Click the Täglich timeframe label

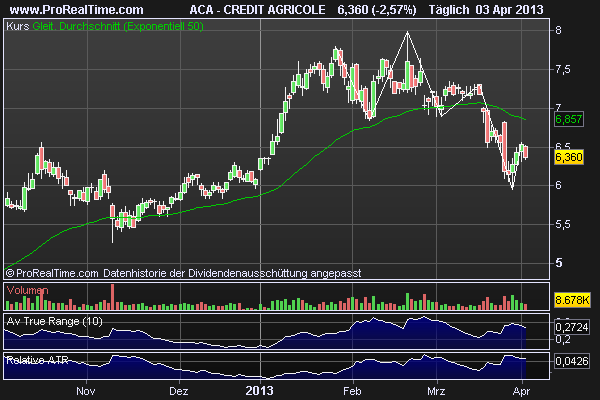pos(449,10)
